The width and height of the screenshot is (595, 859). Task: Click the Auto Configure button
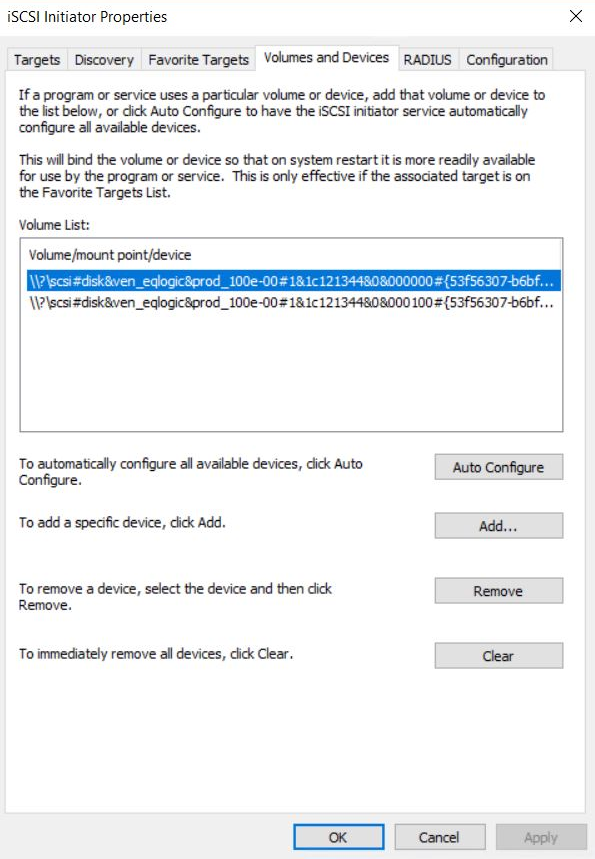pyautogui.click(x=498, y=467)
